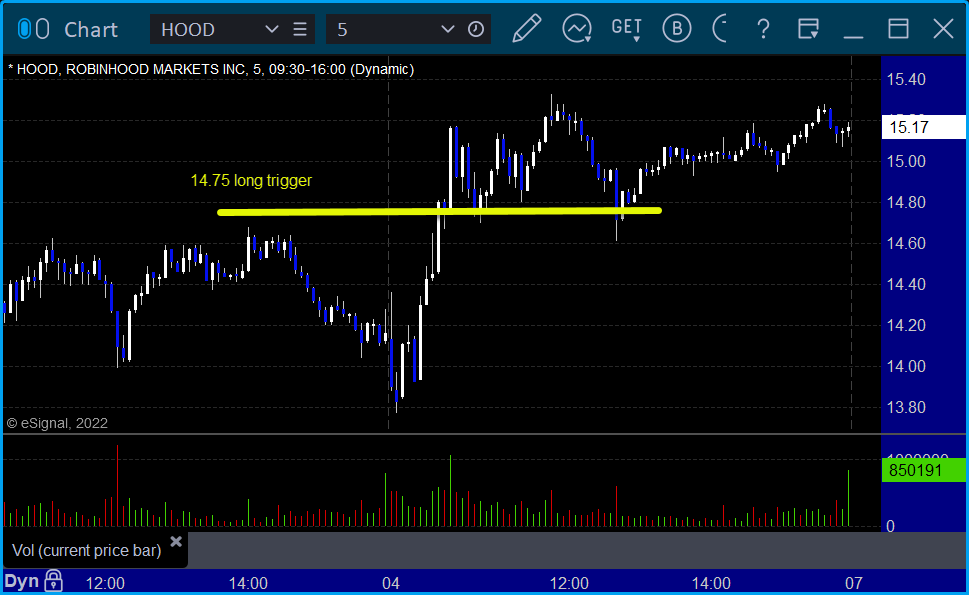Click the 14.80 price axis label
Image resolution: width=969 pixels, height=595 pixels.
pos(906,202)
